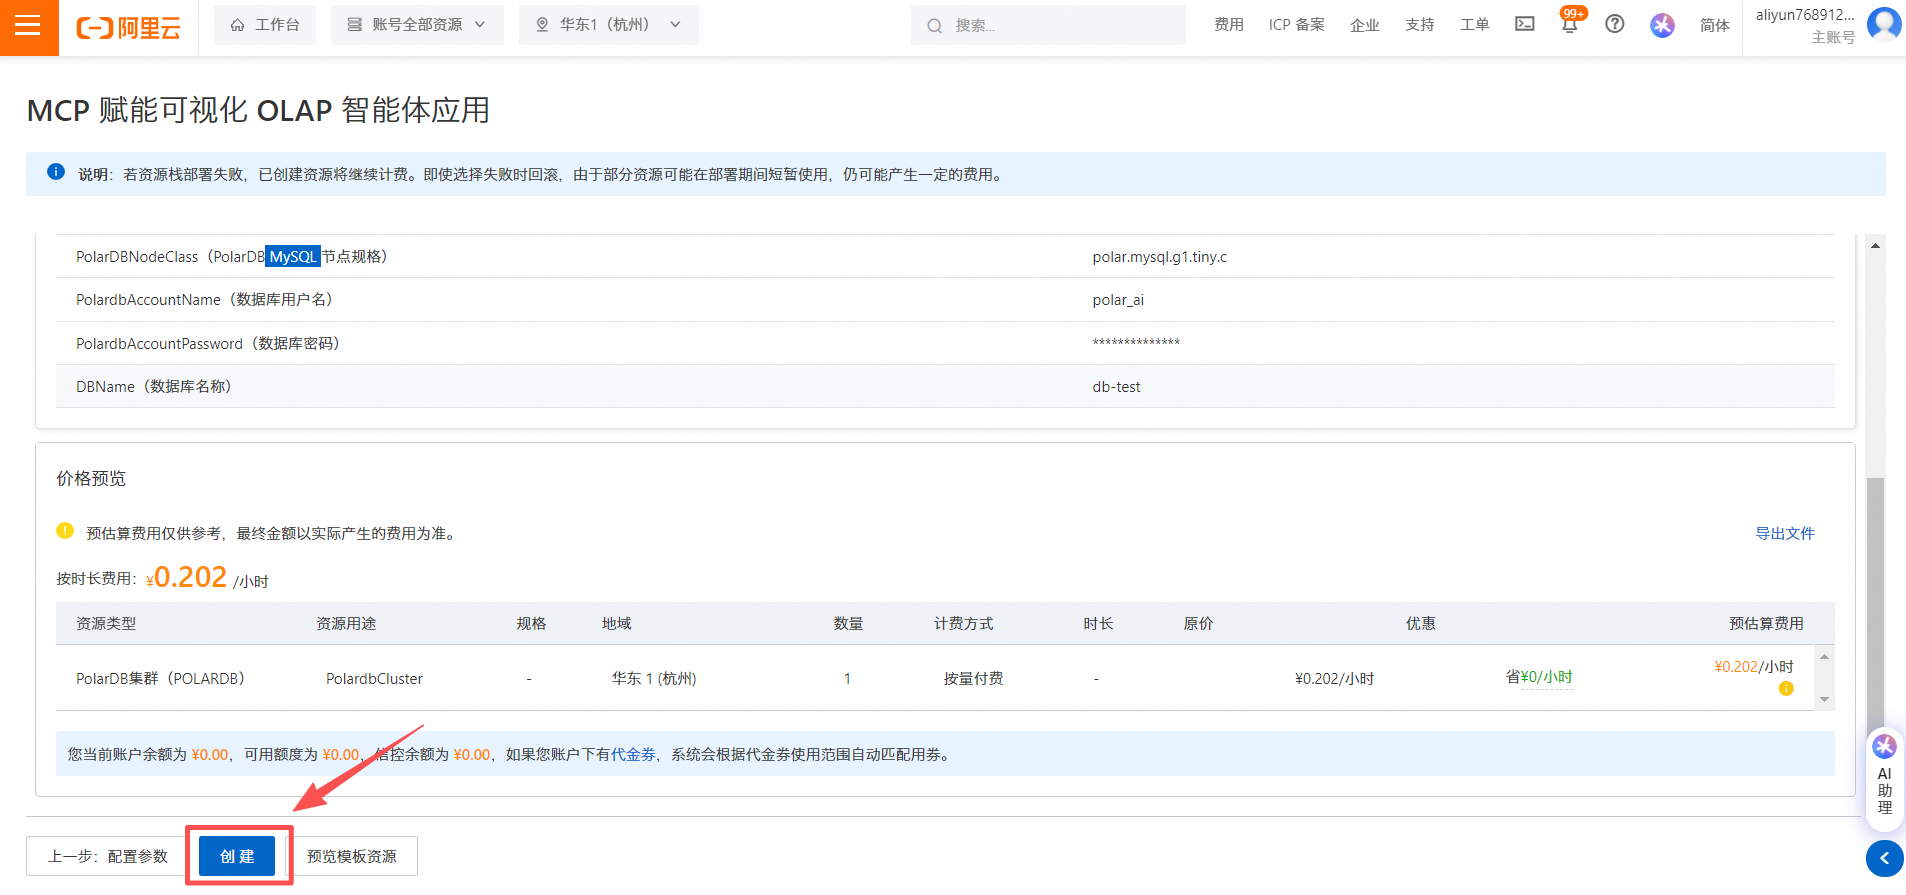
Task: Click the PolardbAccountName parameter label
Action: click(205, 300)
